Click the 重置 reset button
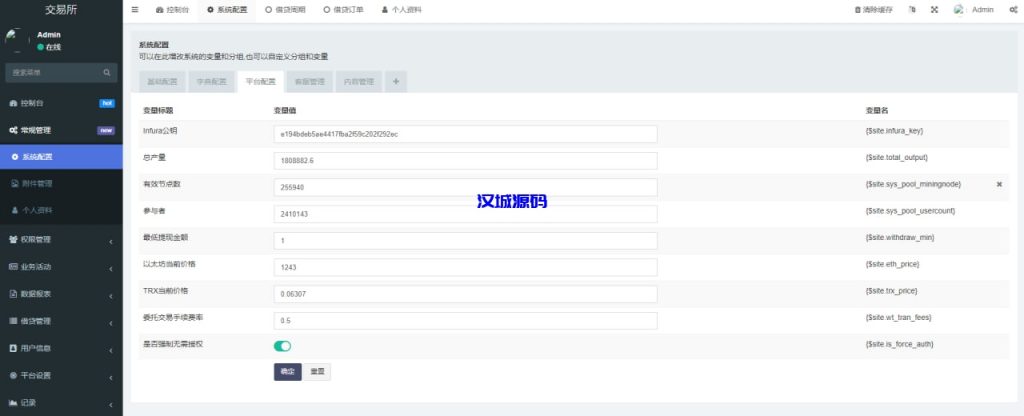Image resolution: width=1024 pixels, height=416 pixels. pos(317,372)
